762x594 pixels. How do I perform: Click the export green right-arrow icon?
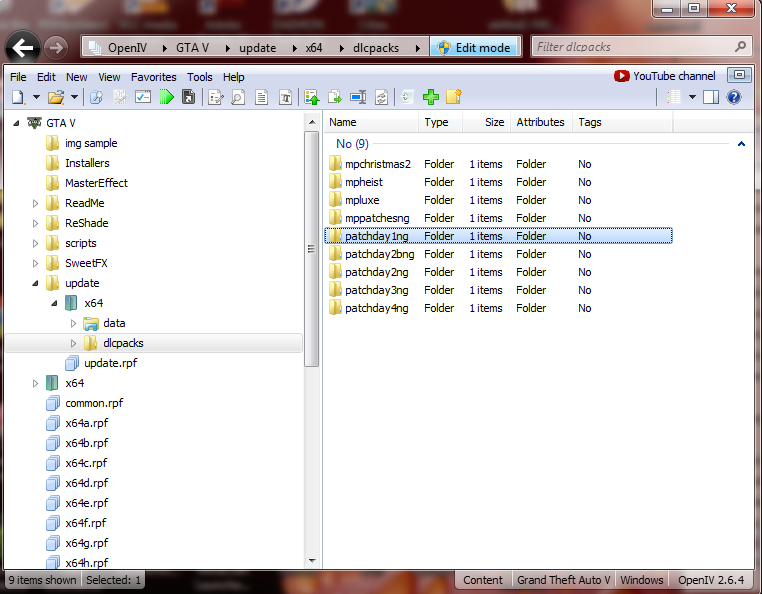(x=335, y=97)
